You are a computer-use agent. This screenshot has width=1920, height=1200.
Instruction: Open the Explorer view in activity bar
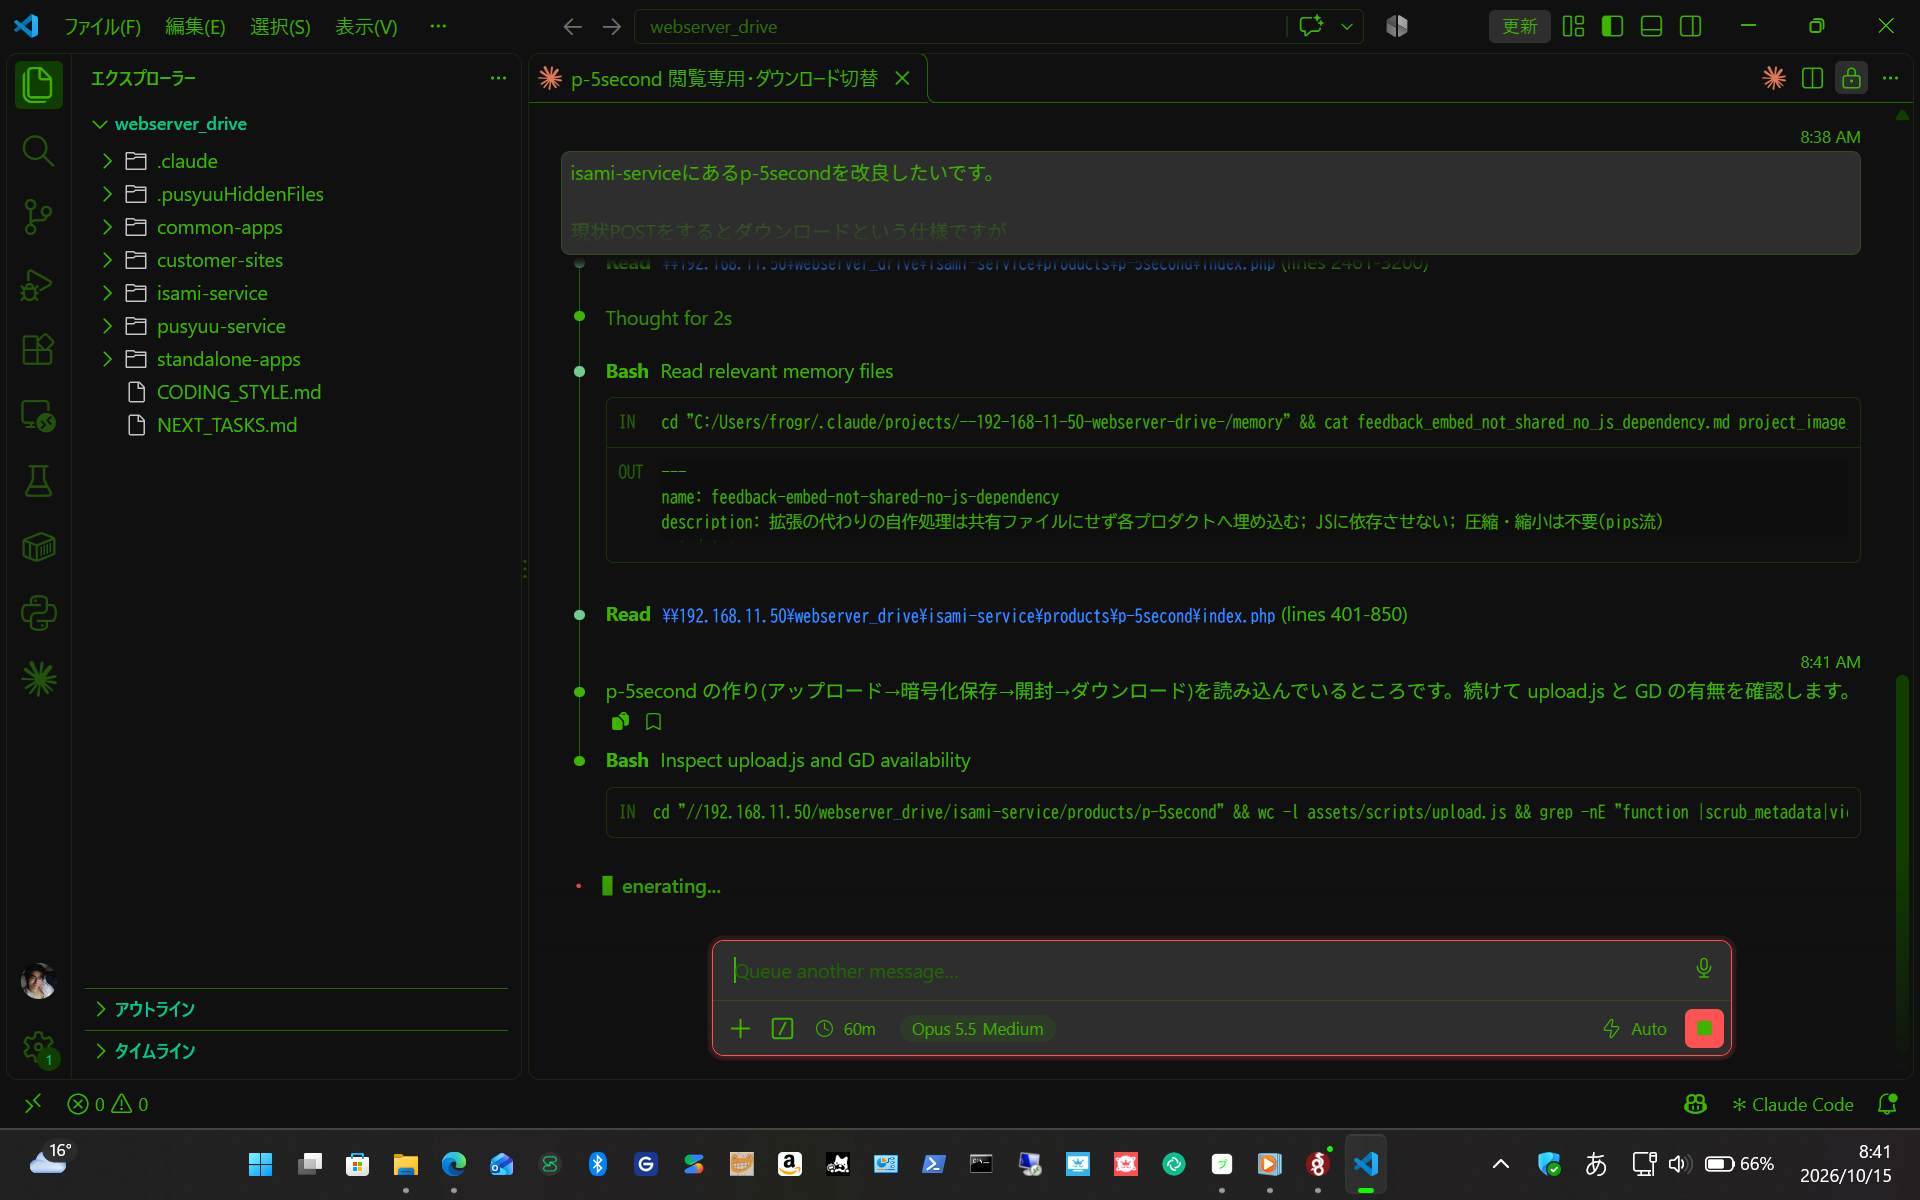[x=38, y=84]
